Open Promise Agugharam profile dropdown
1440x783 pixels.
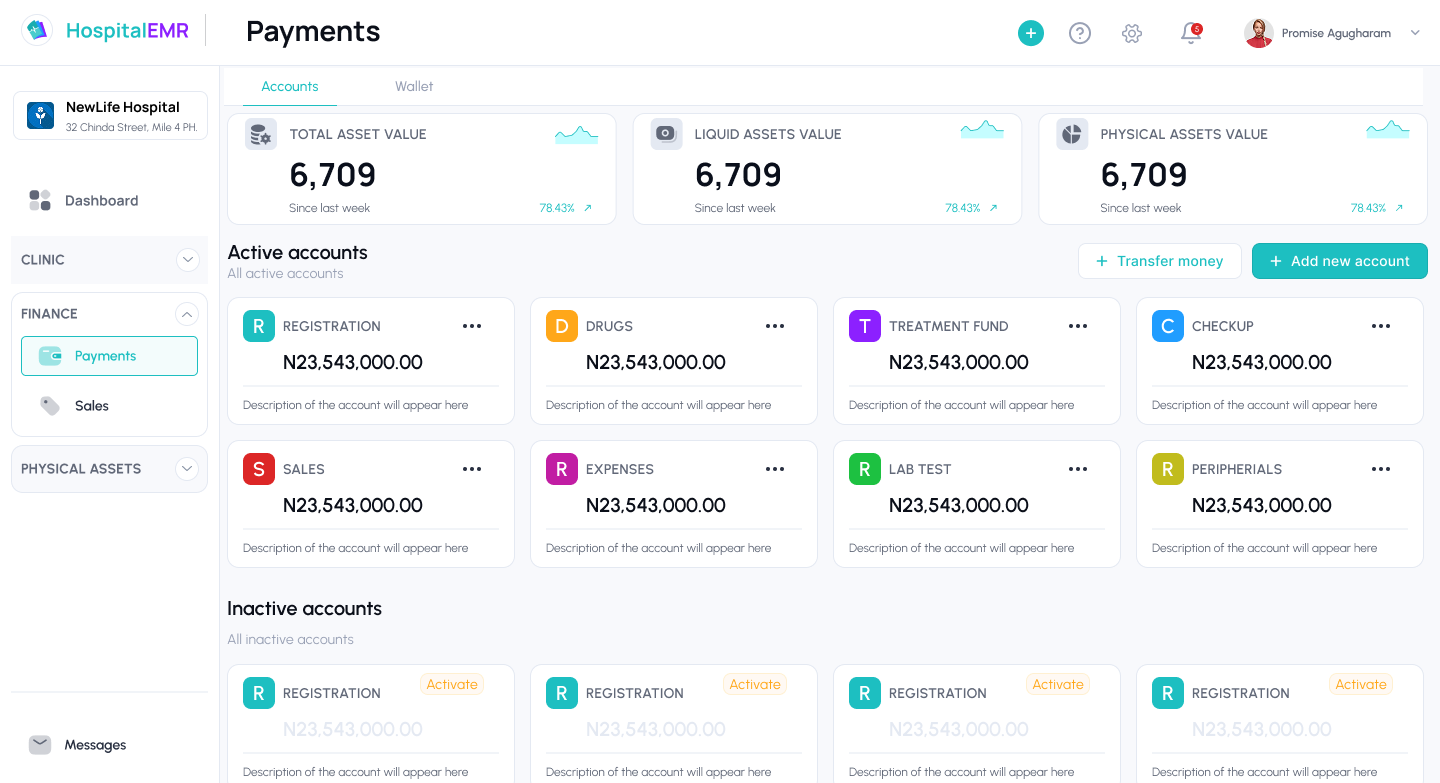[x=1415, y=33]
